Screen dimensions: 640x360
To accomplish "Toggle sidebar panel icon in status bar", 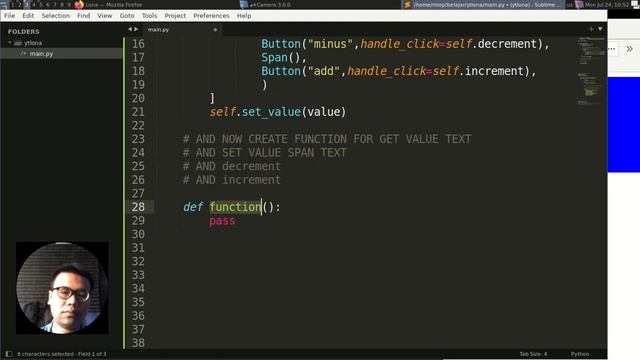I will pos(9,354).
